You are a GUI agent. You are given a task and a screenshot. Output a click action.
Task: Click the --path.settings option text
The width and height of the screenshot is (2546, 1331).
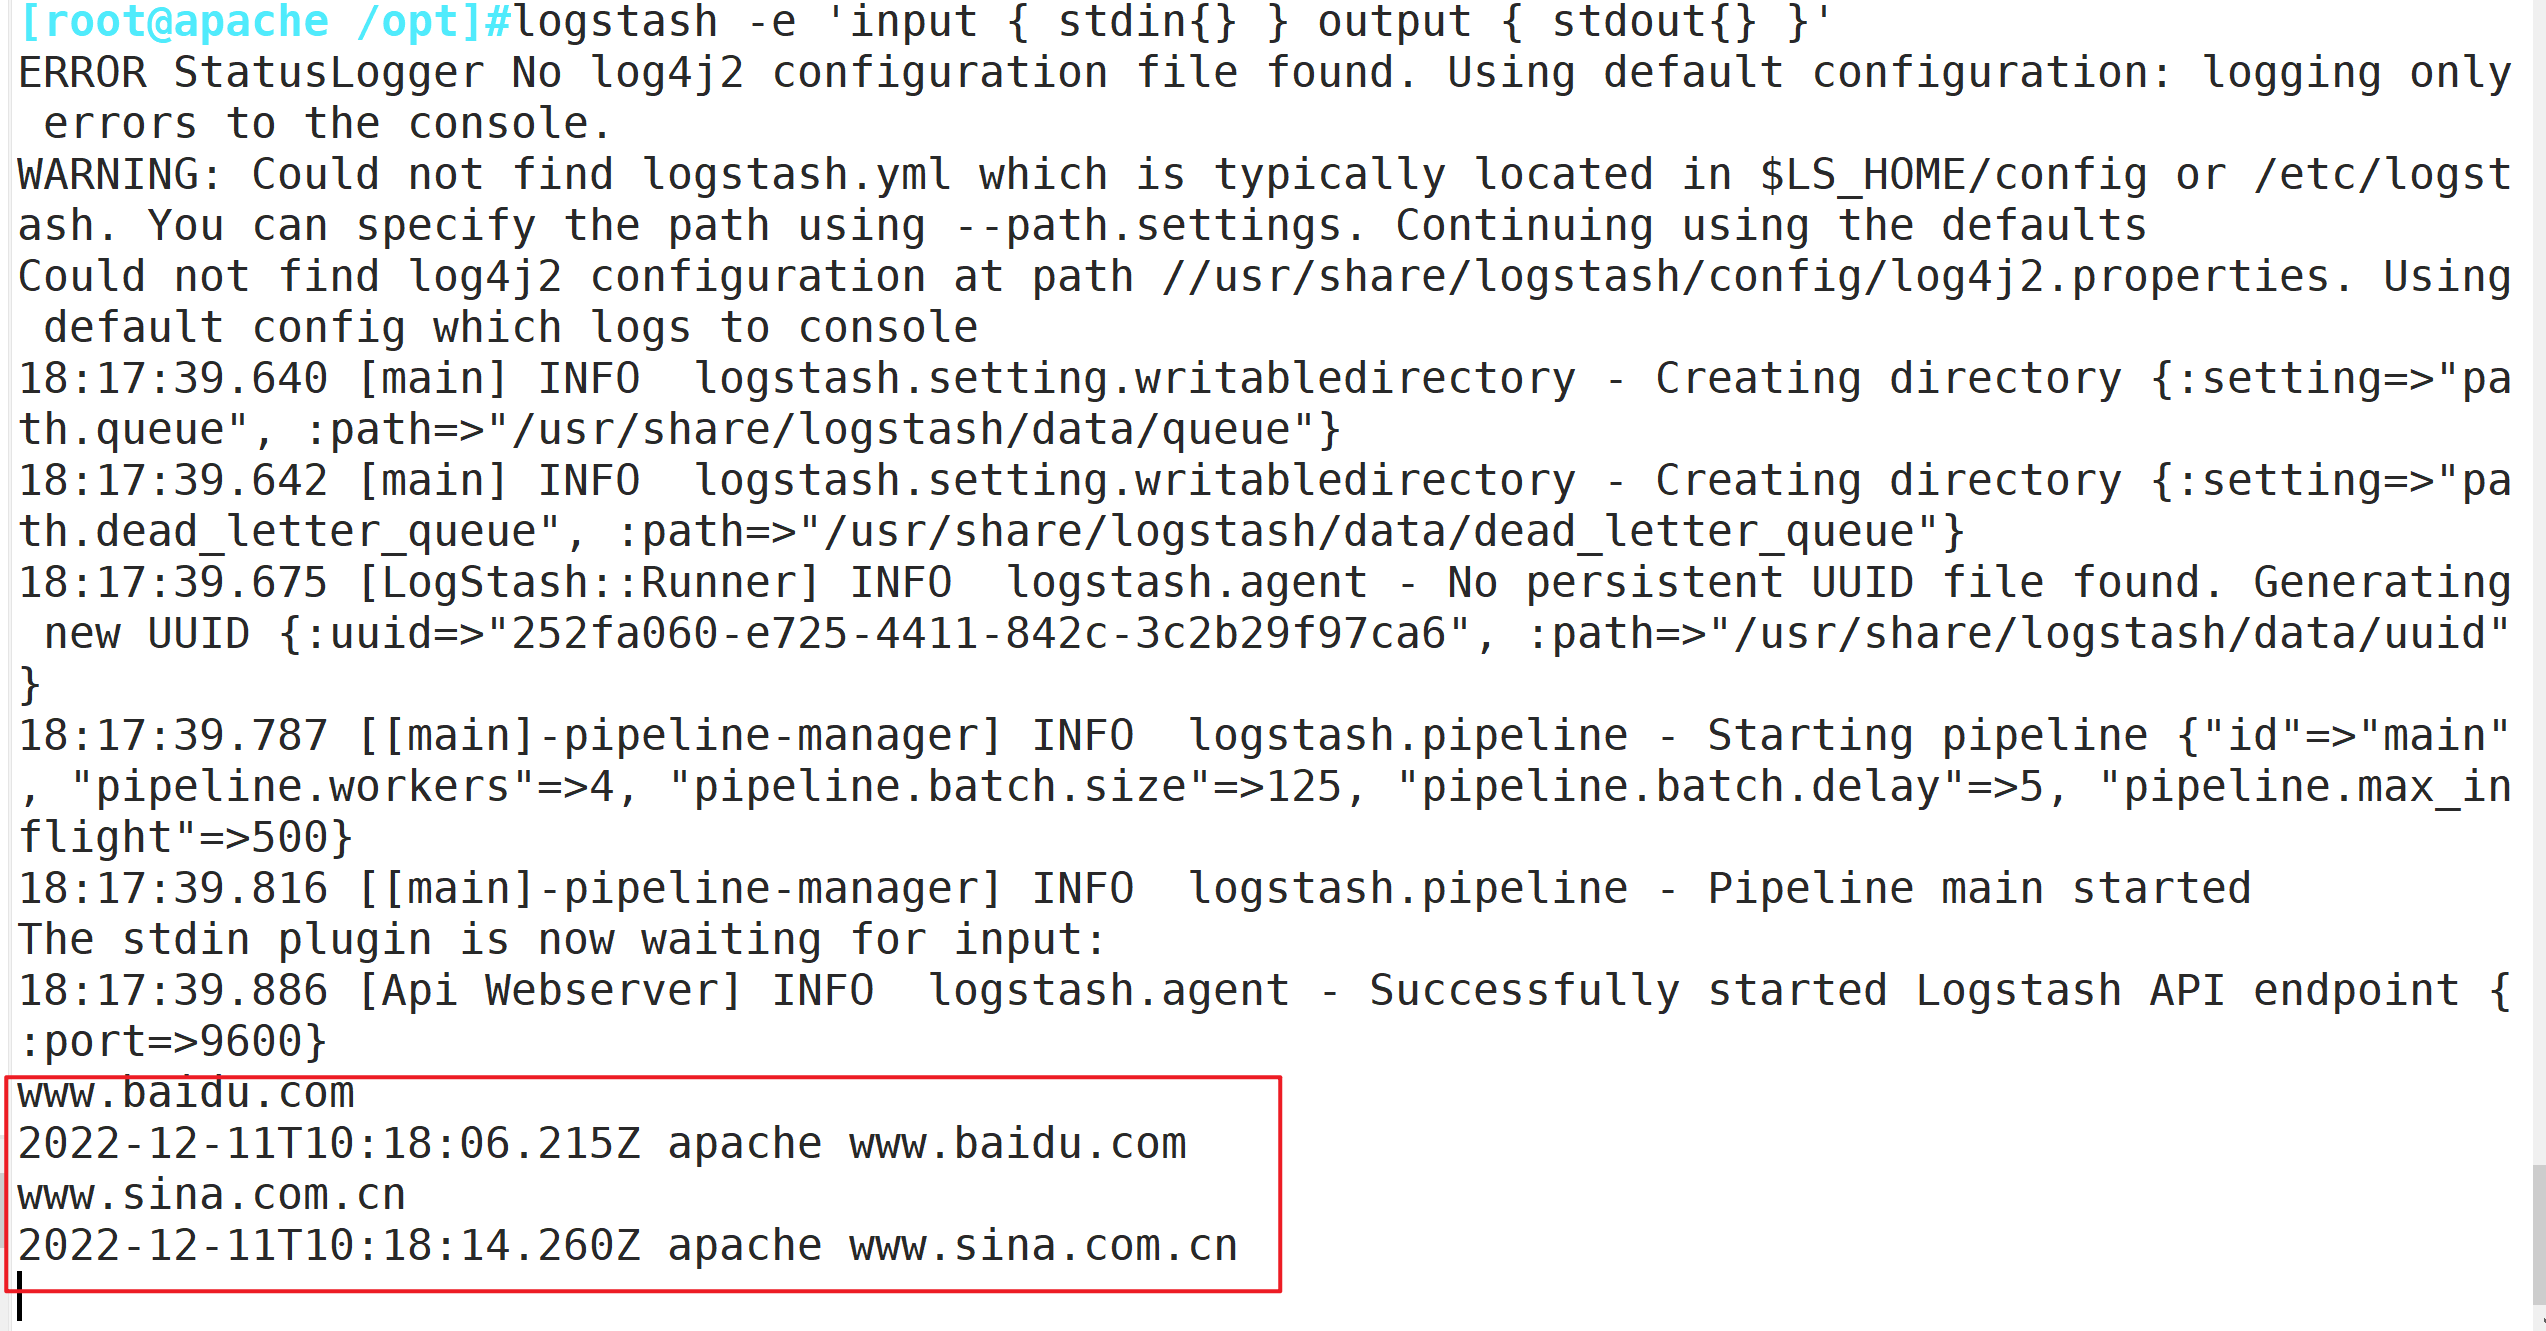click(1147, 226)
